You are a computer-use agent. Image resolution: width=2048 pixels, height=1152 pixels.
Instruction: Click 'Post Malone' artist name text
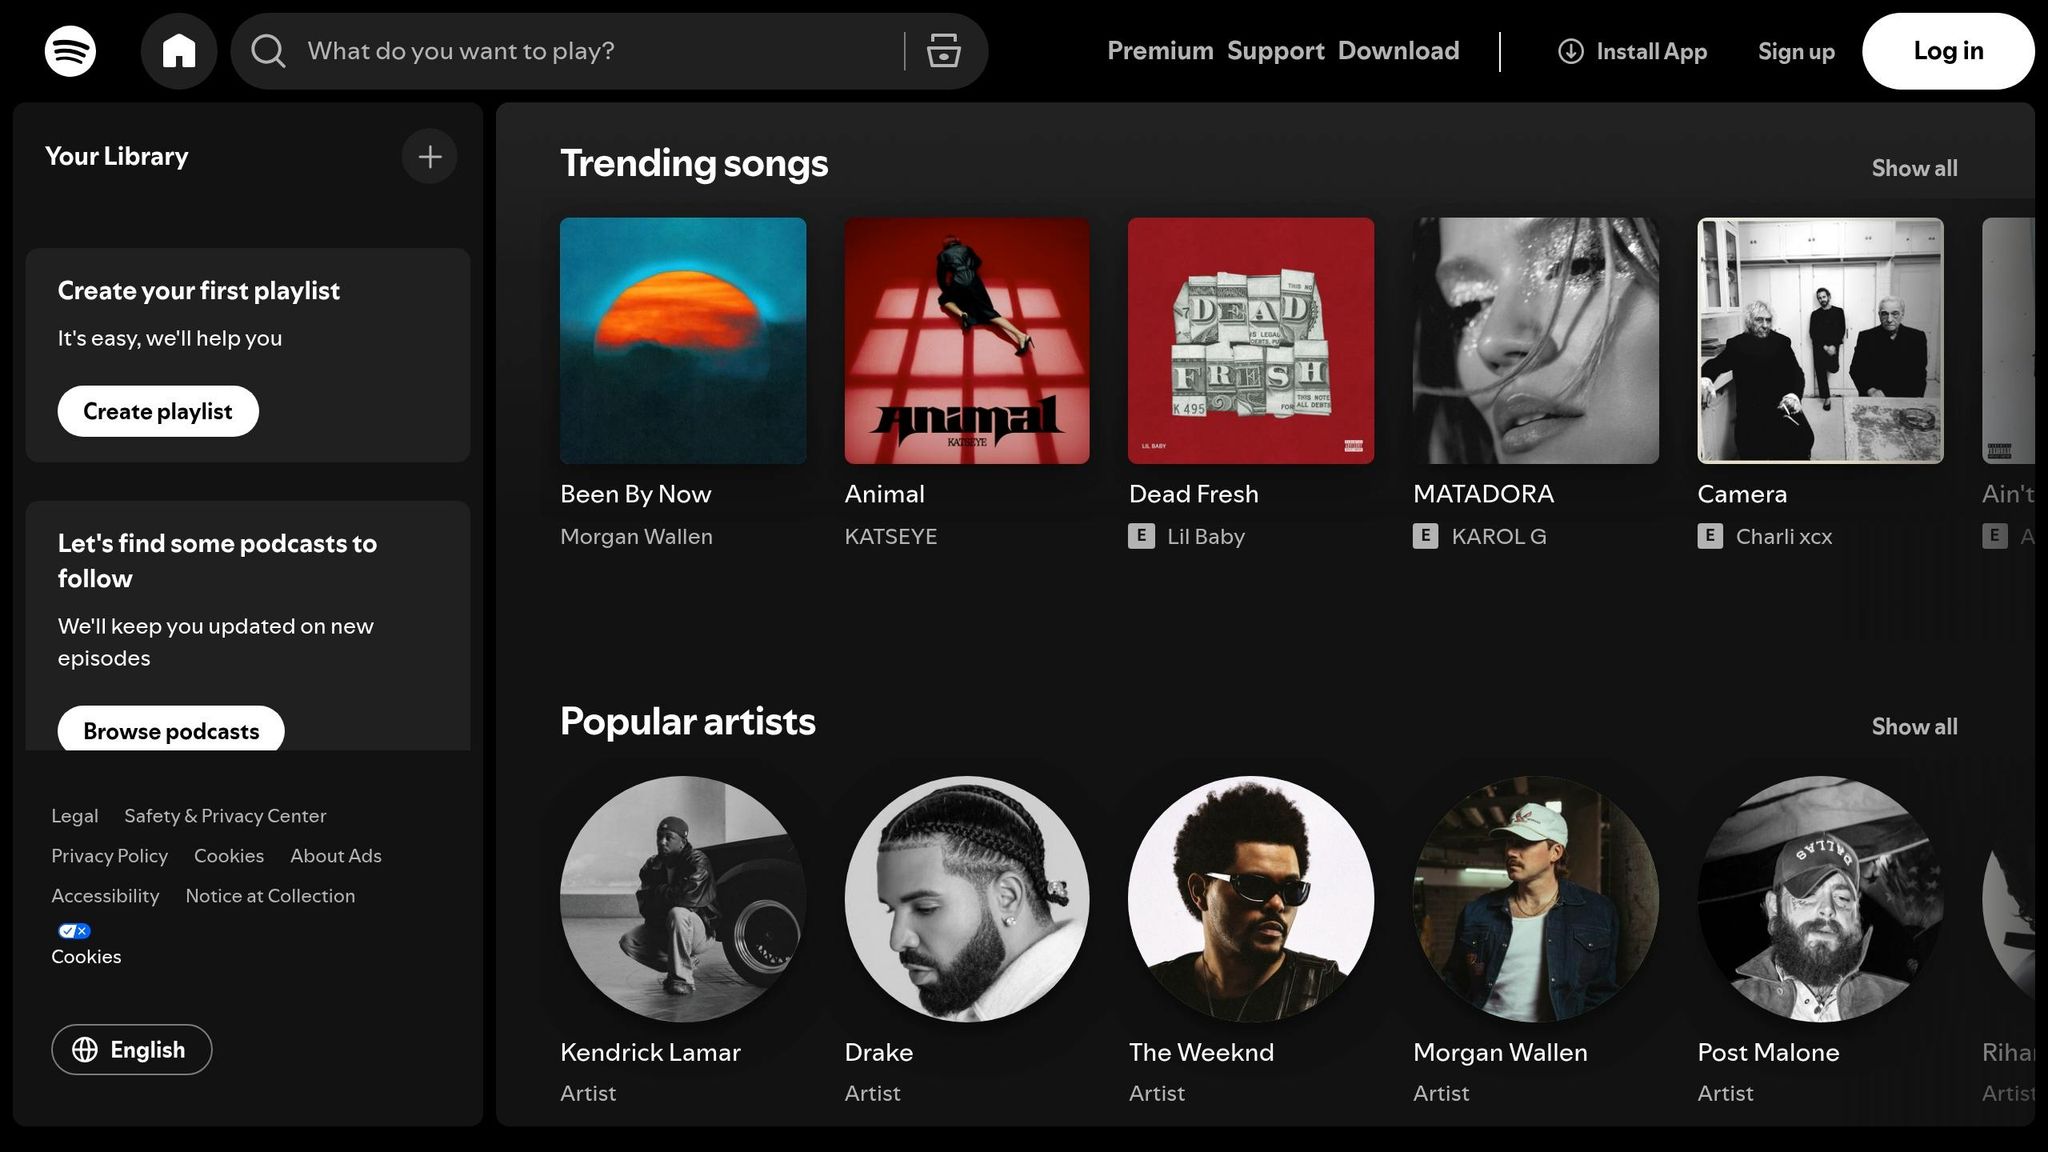click(x=1768, y=1052)
